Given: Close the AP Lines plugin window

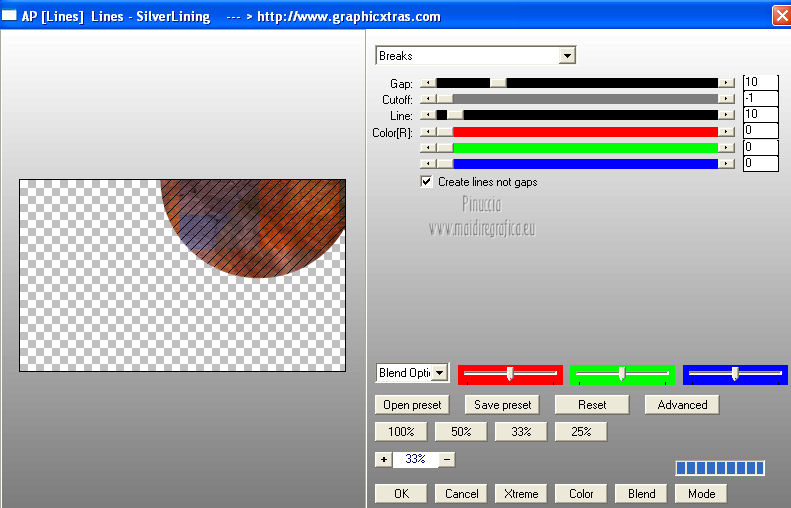Looking at the screenshot, I should click(x=781, y=16).
